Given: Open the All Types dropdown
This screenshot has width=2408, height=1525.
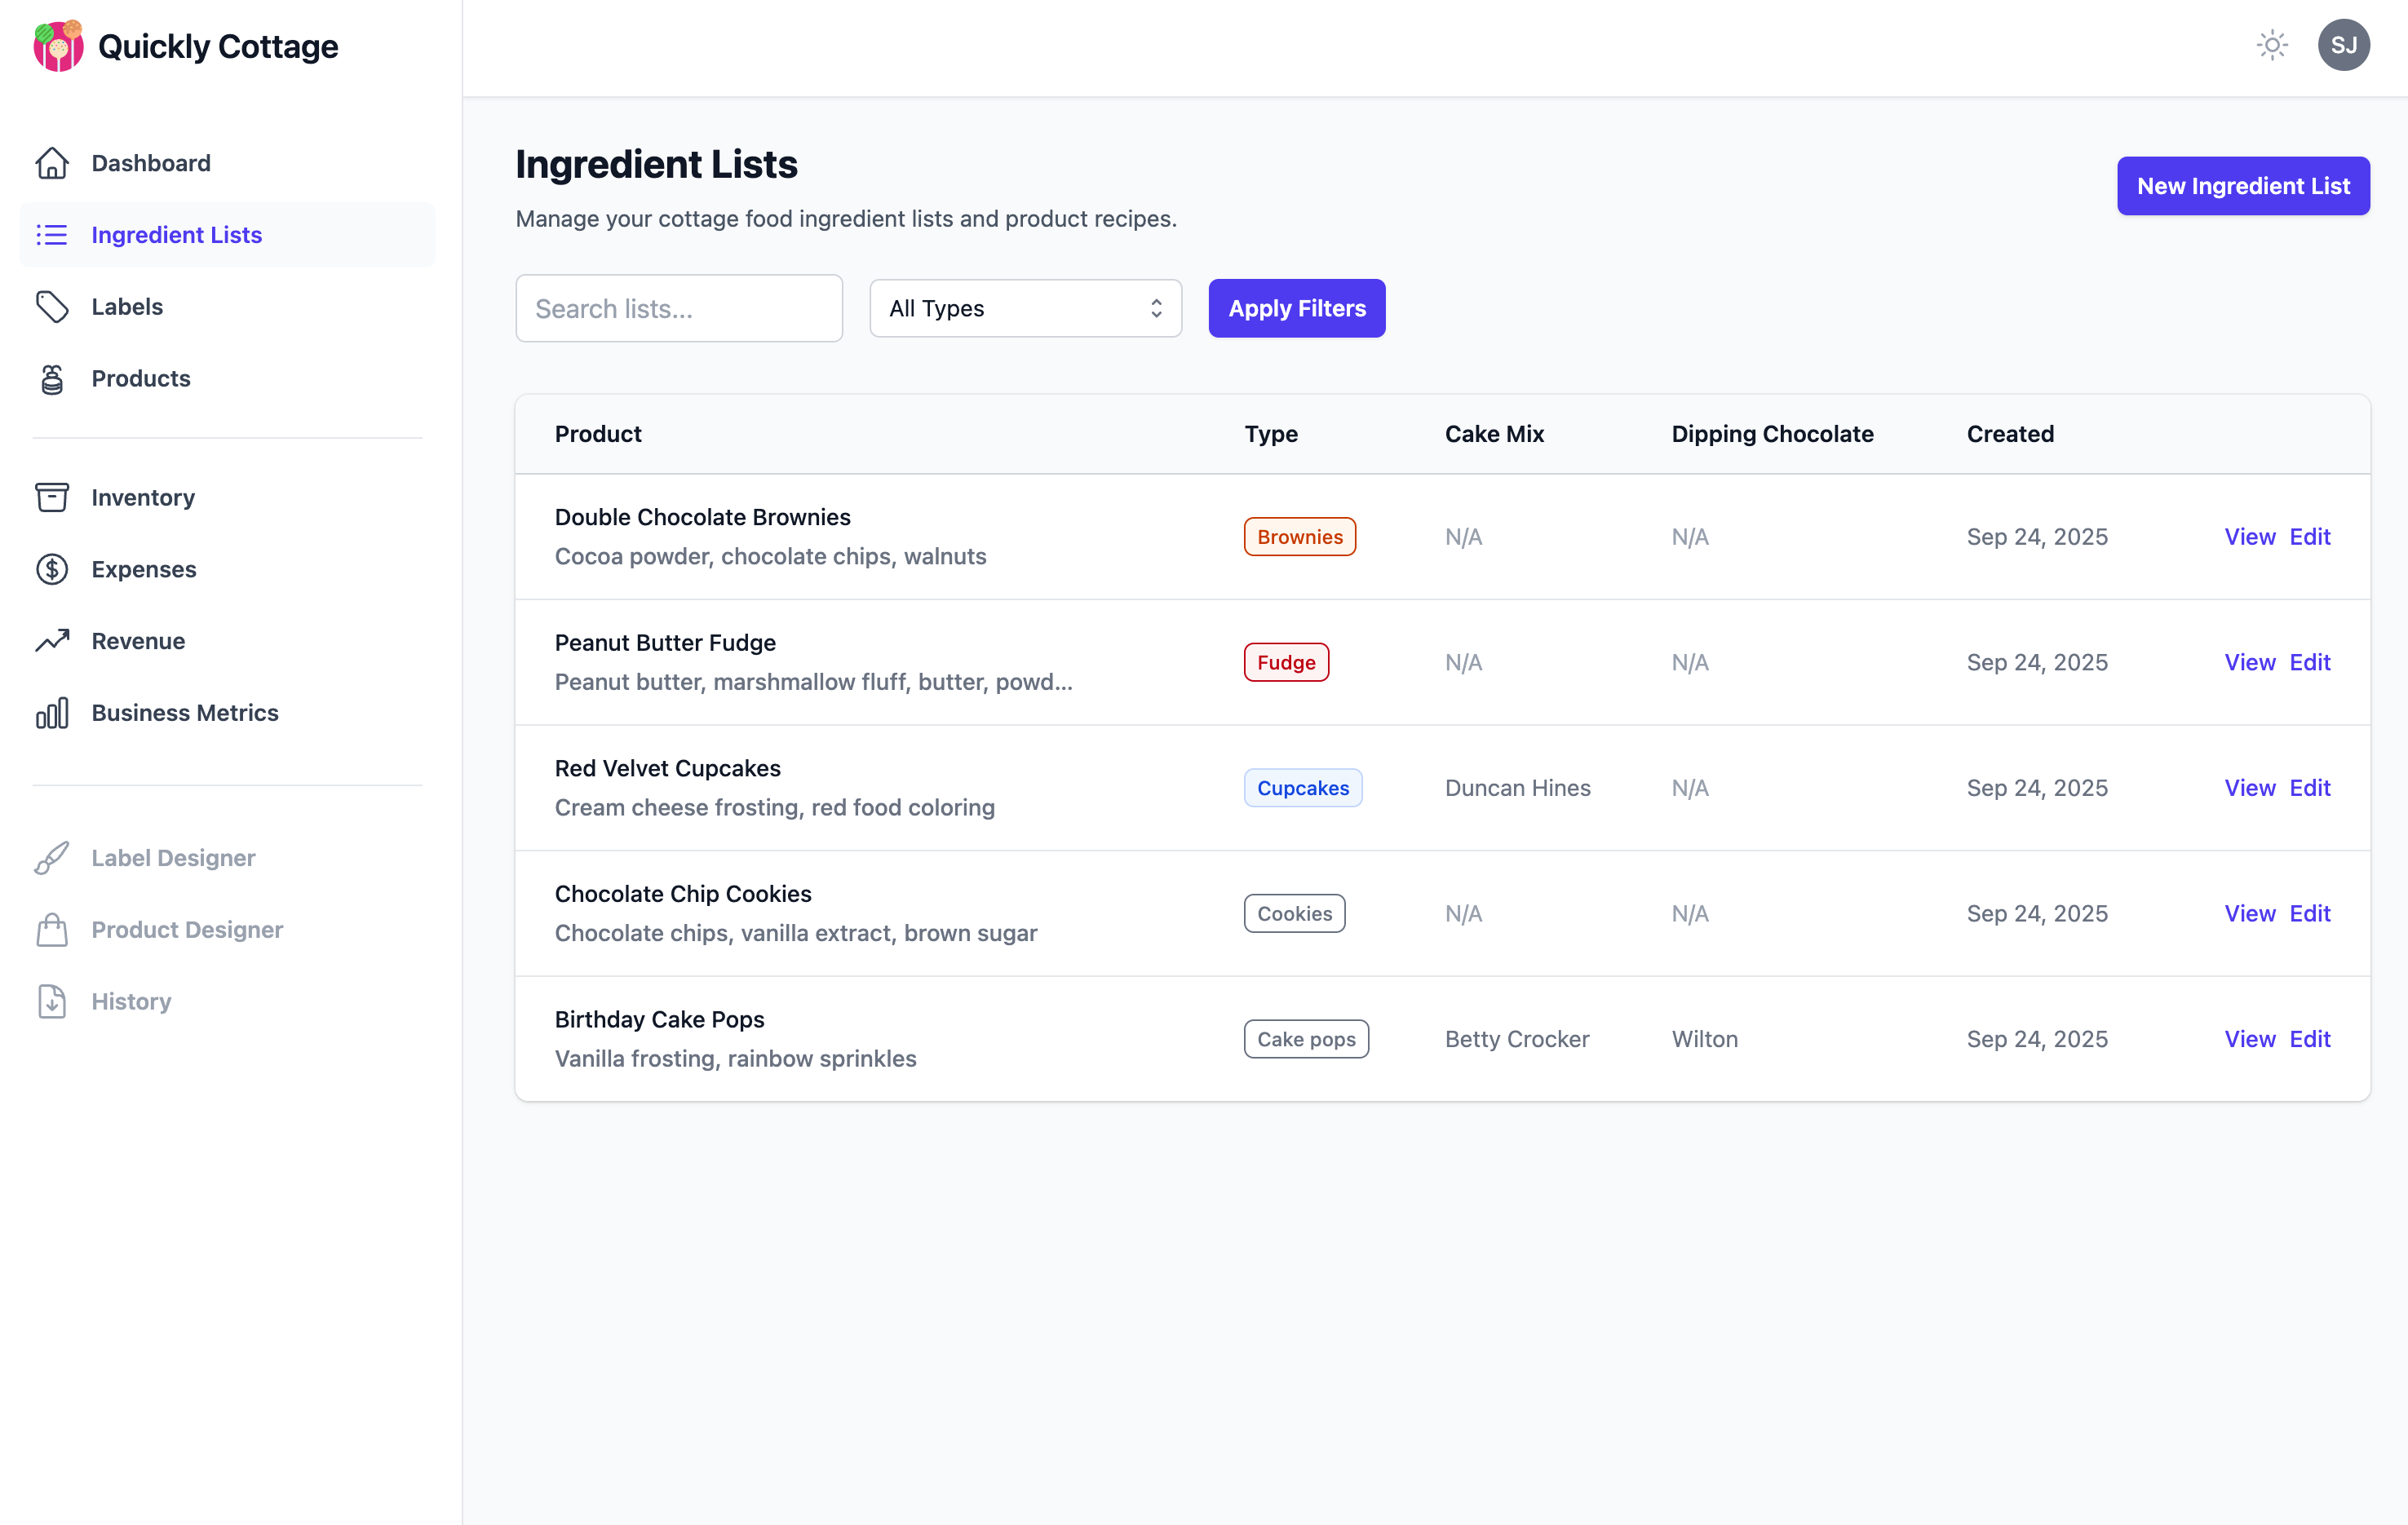Looking at the screenshot, I should click(x=1025, y=308).
